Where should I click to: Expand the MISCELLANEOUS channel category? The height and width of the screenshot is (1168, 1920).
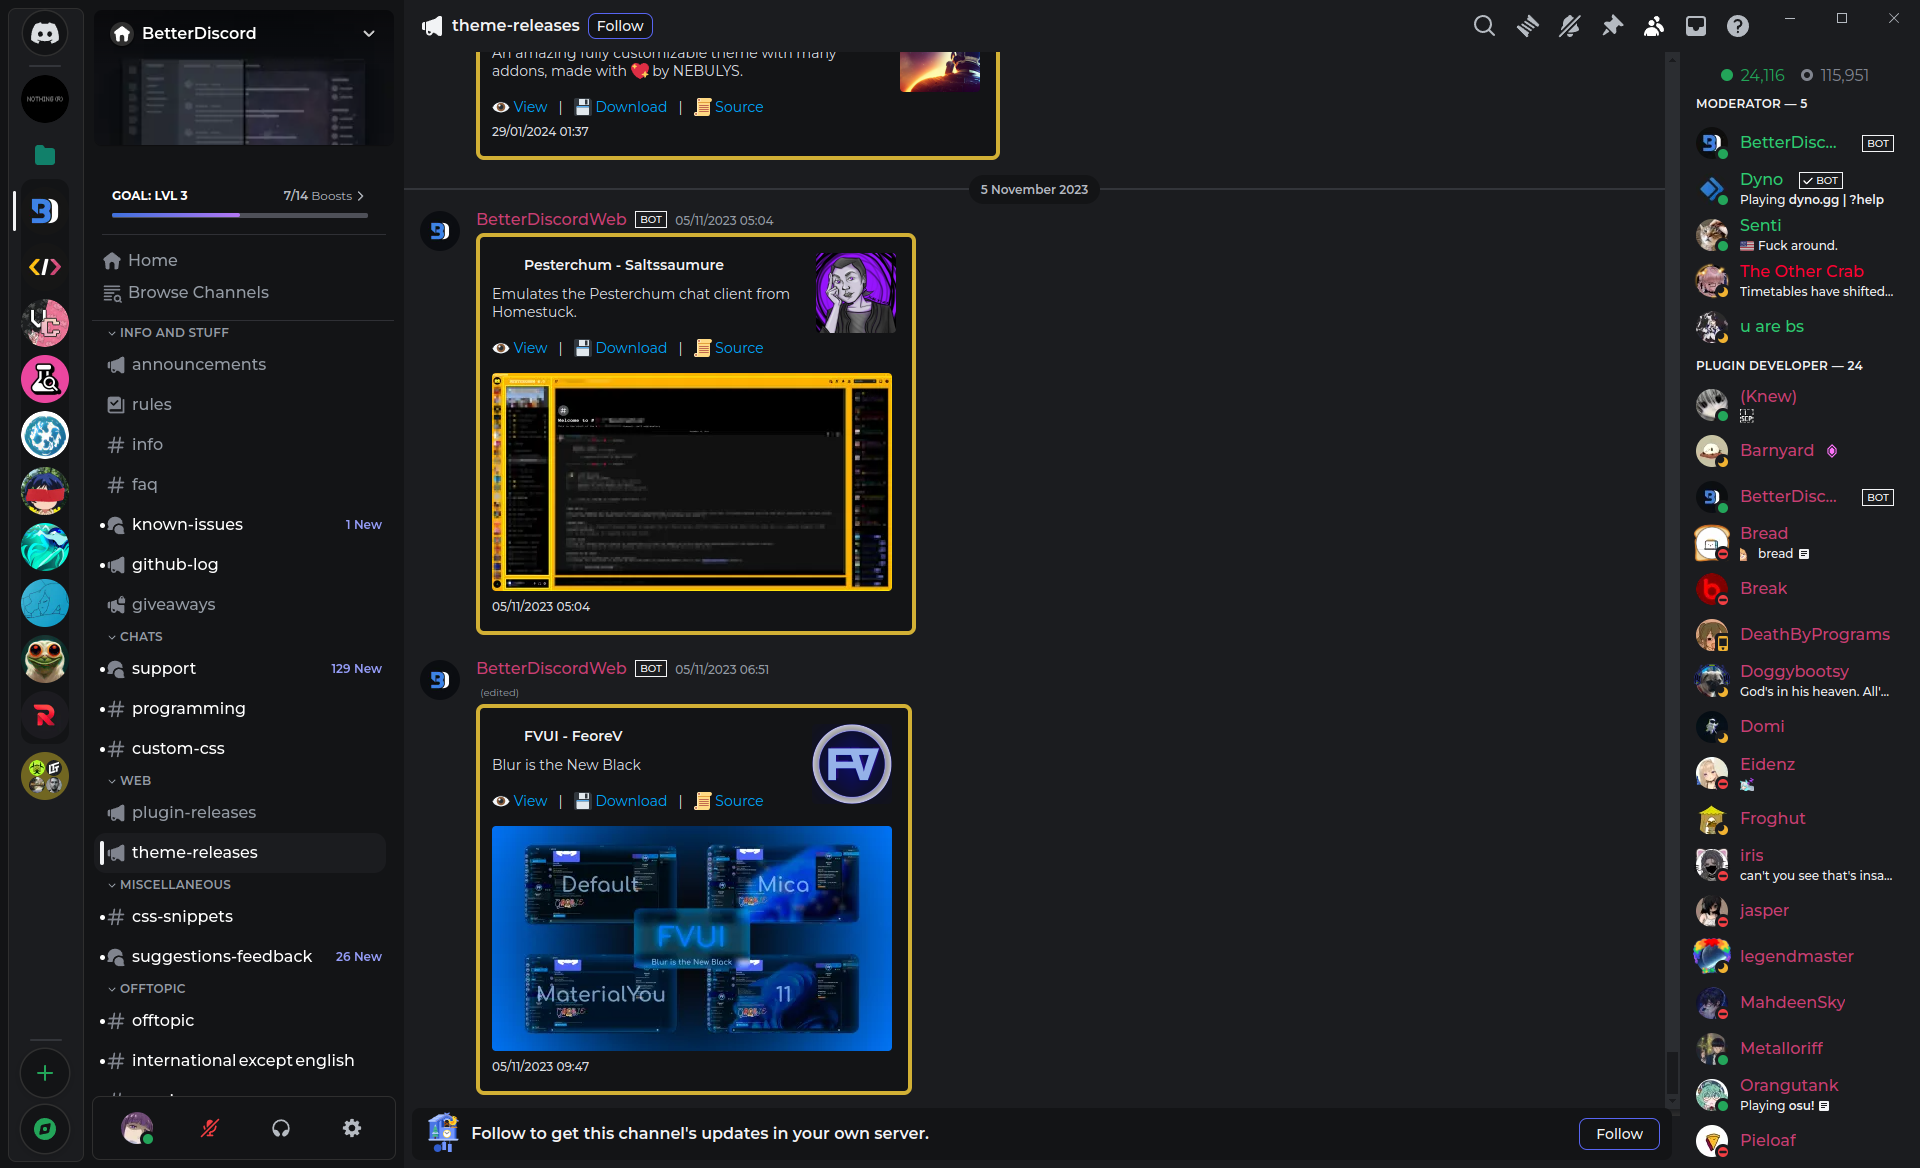[174, 884]
